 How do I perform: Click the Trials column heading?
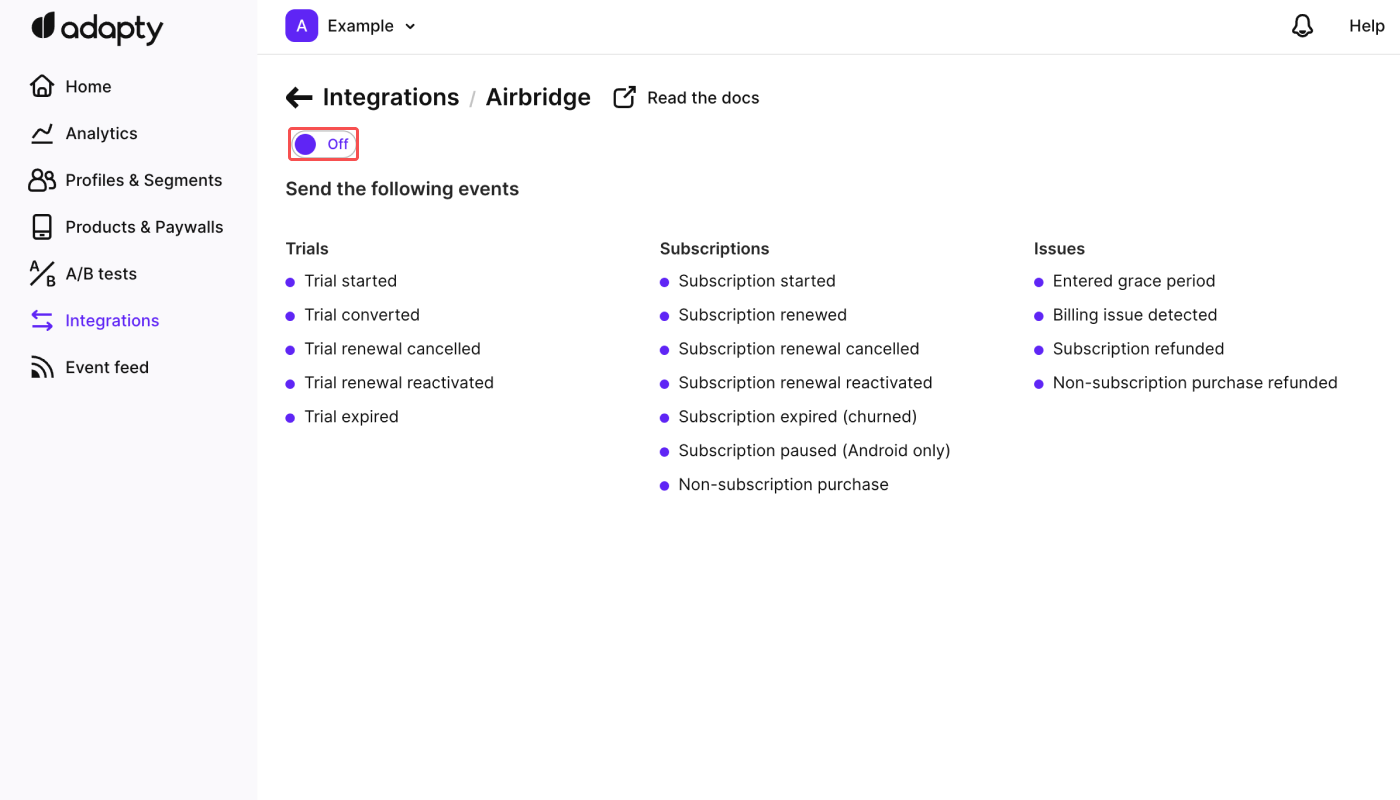(307, 249)
